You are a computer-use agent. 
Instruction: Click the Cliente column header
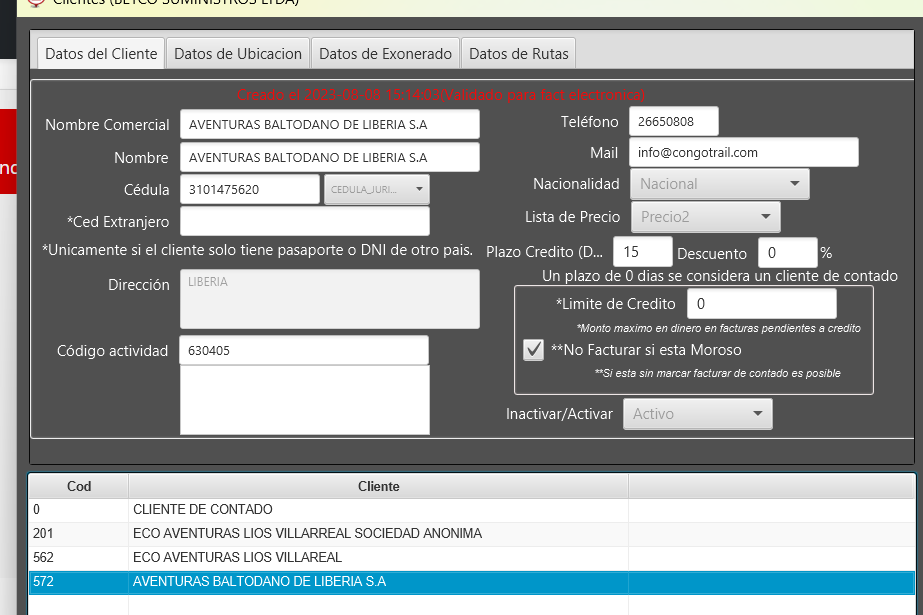click(378, 487)
